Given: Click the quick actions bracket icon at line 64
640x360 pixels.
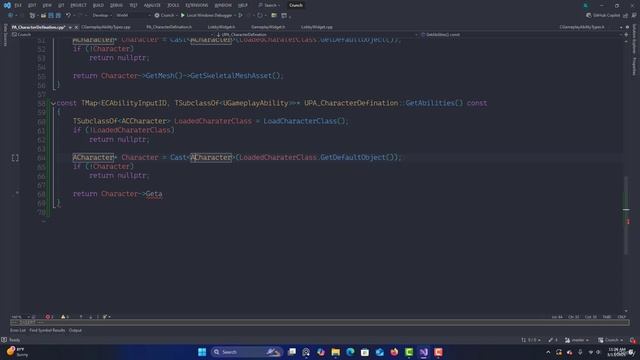Looking at the screenshot, I should (15, 158).
